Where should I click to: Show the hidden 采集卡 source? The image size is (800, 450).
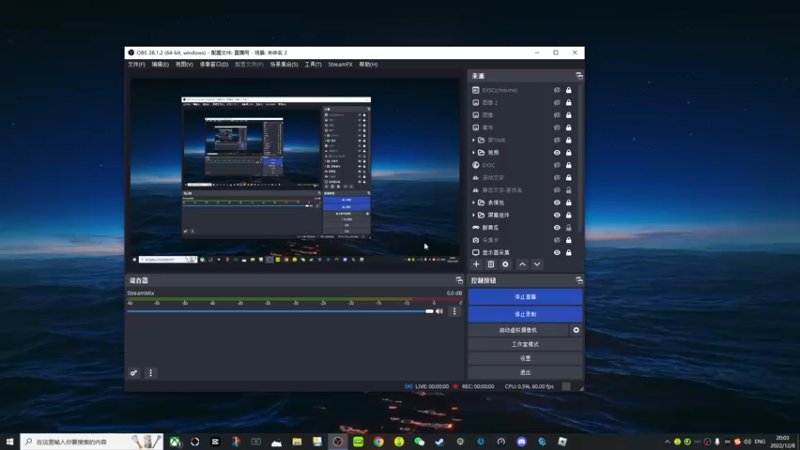pyautogui.click(x=557, y=240)
